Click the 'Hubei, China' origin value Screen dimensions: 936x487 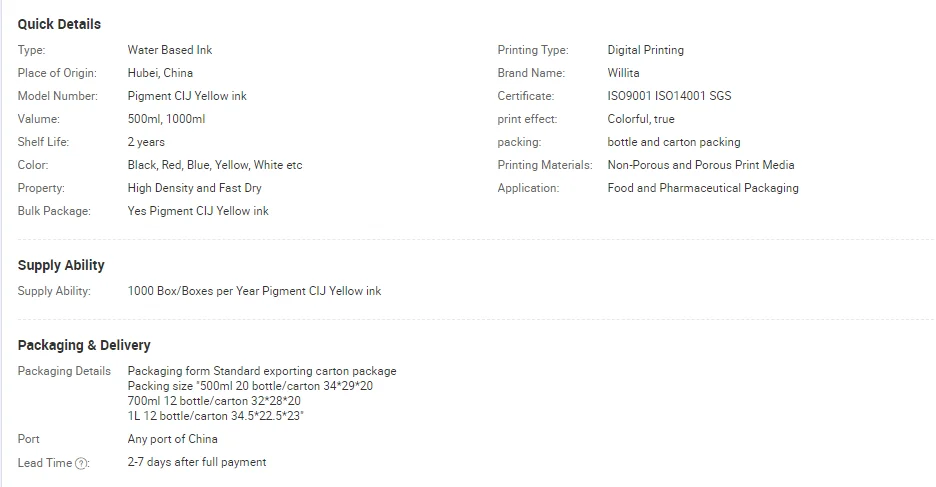coord(160,73)
